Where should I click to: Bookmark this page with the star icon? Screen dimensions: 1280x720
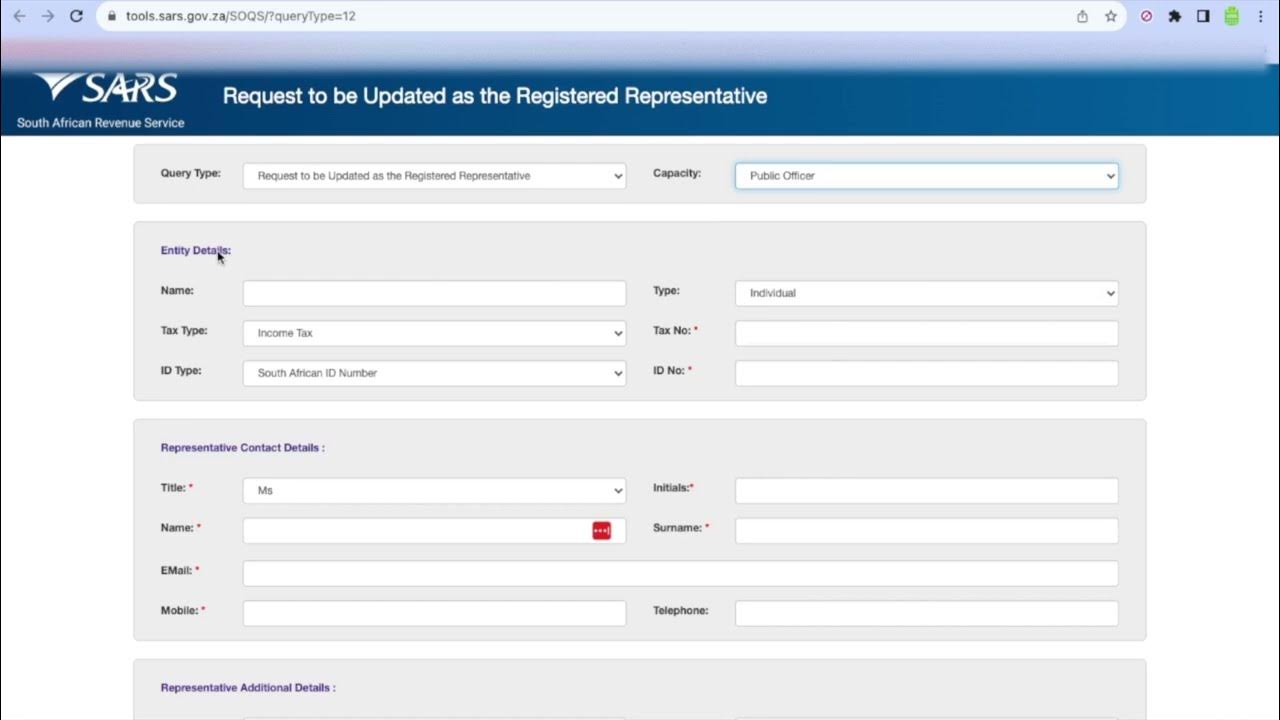click(1110, 16)
